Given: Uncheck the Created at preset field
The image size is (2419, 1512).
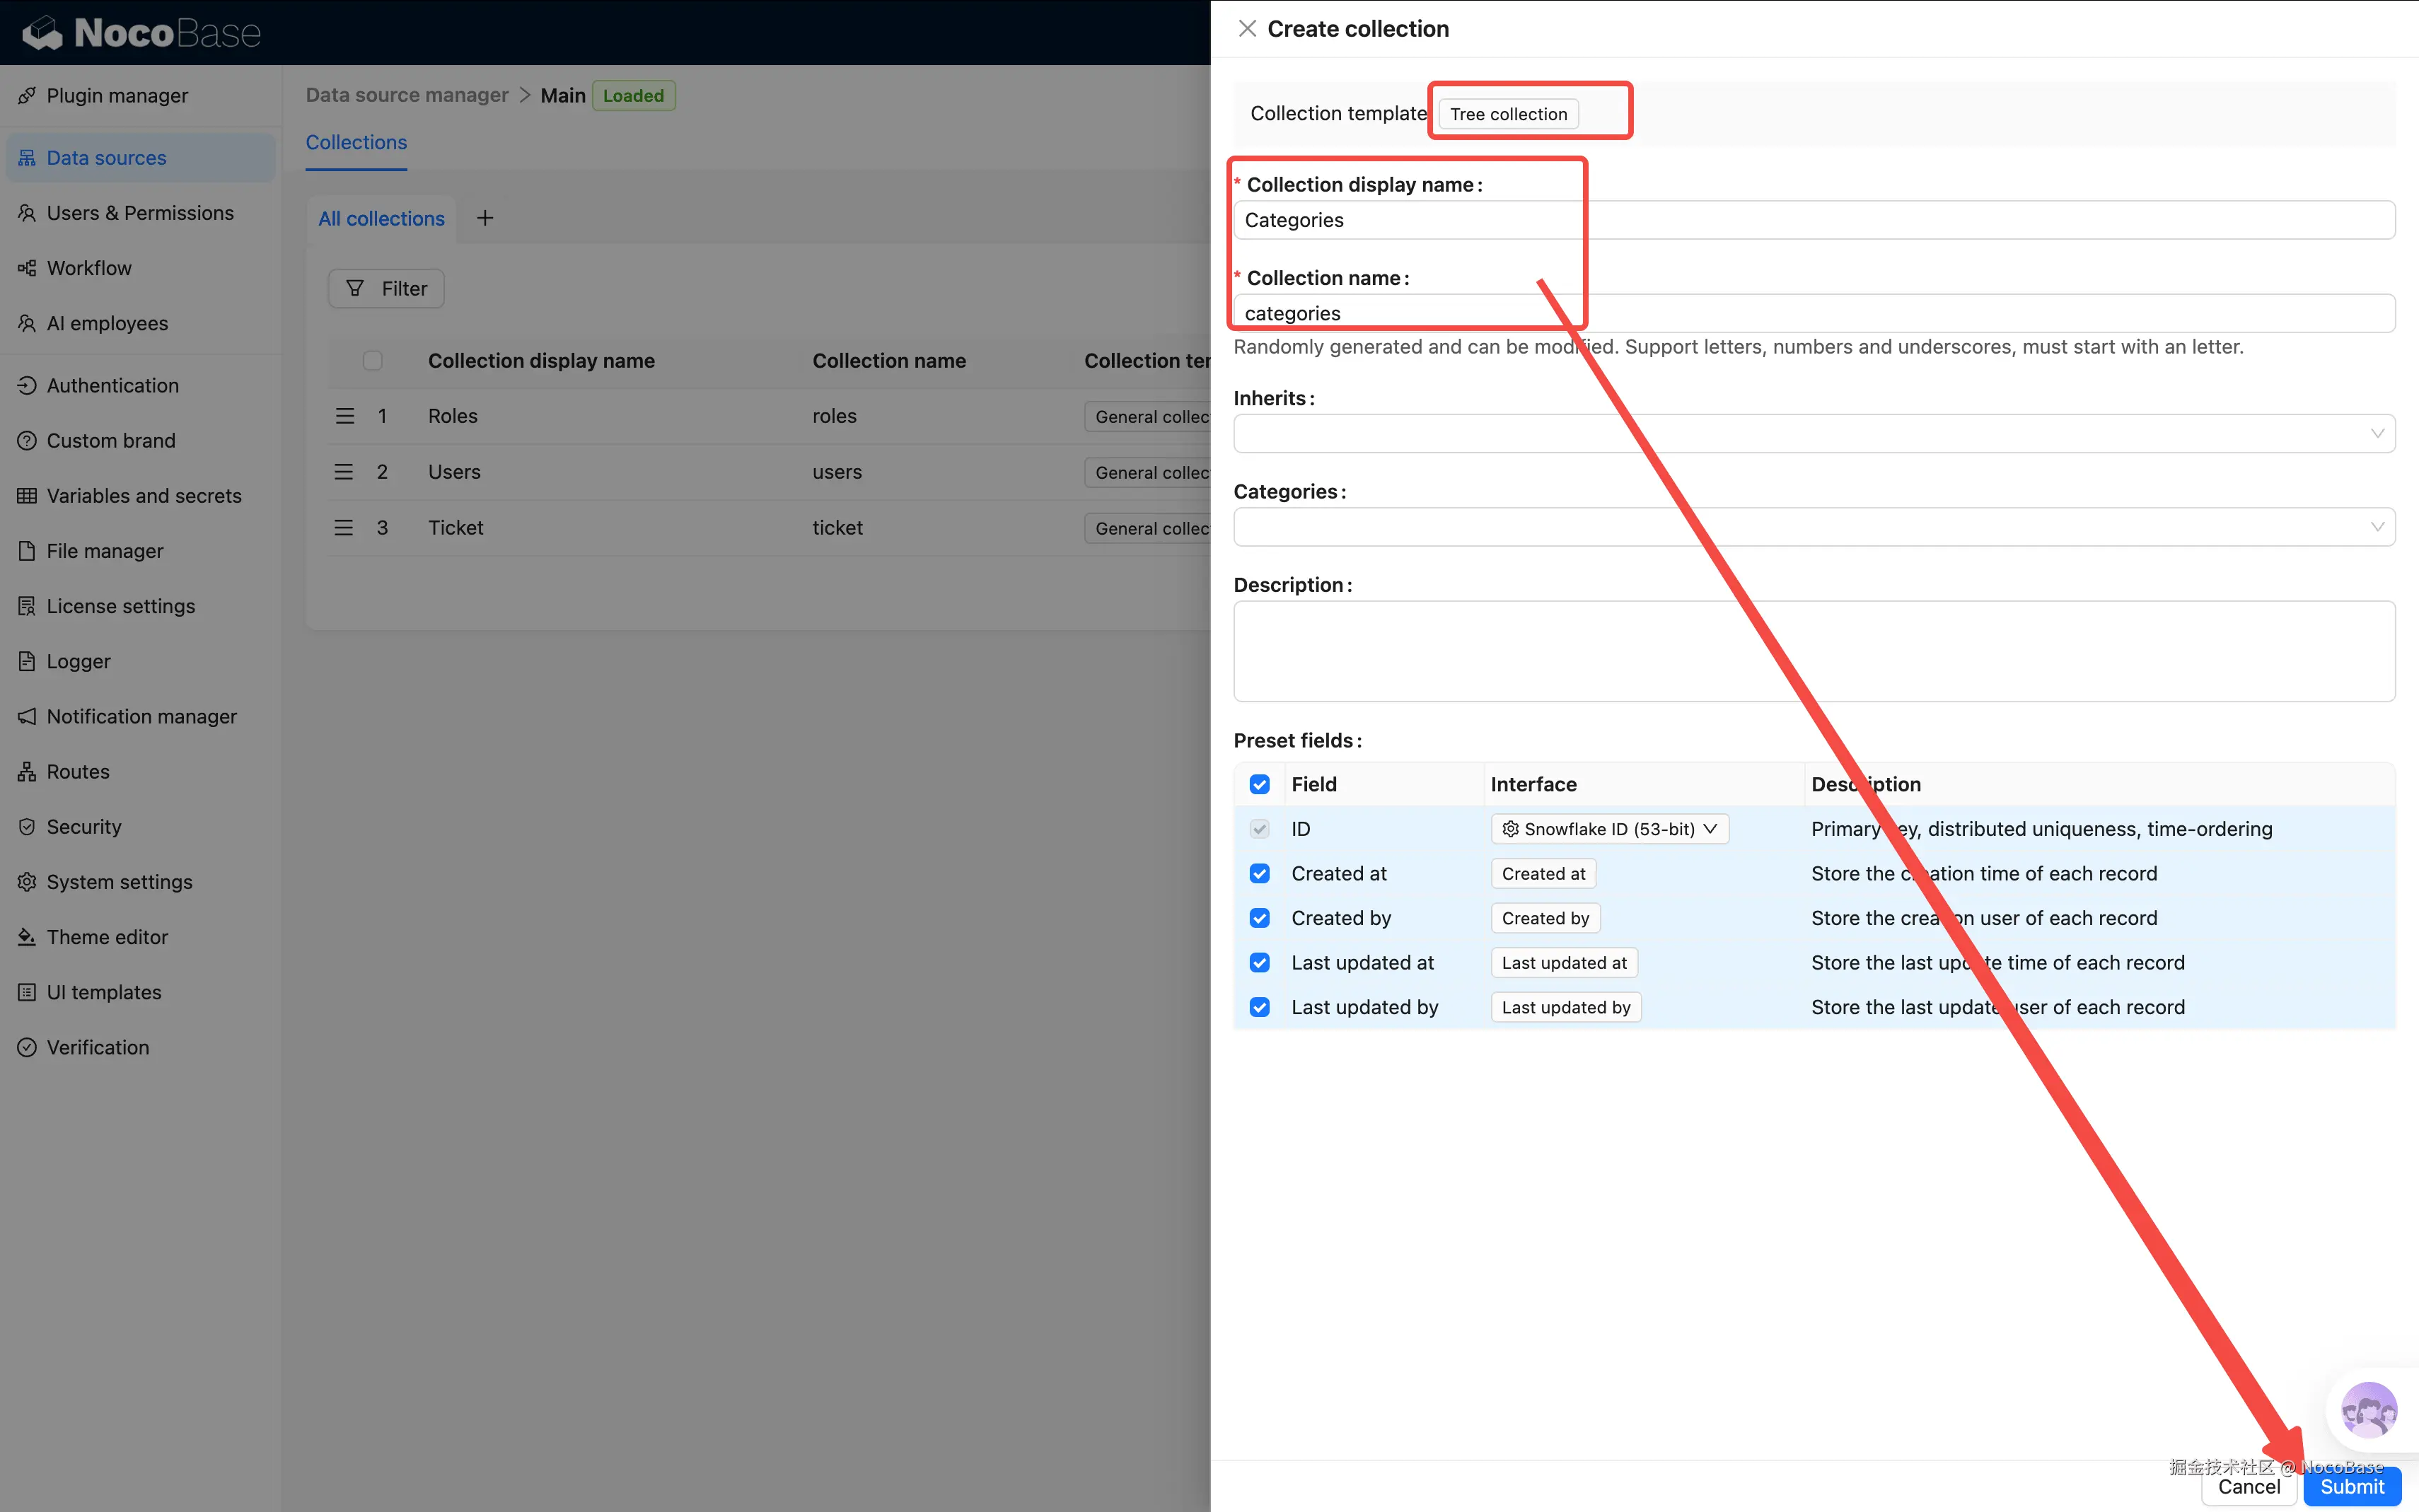Looking at the screenshot, I should point(1260,873).
